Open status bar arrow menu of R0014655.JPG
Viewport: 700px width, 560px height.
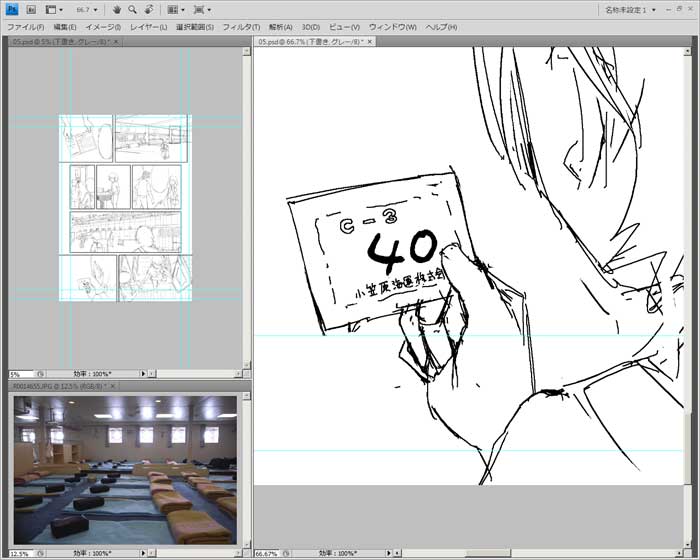(144, 553)
